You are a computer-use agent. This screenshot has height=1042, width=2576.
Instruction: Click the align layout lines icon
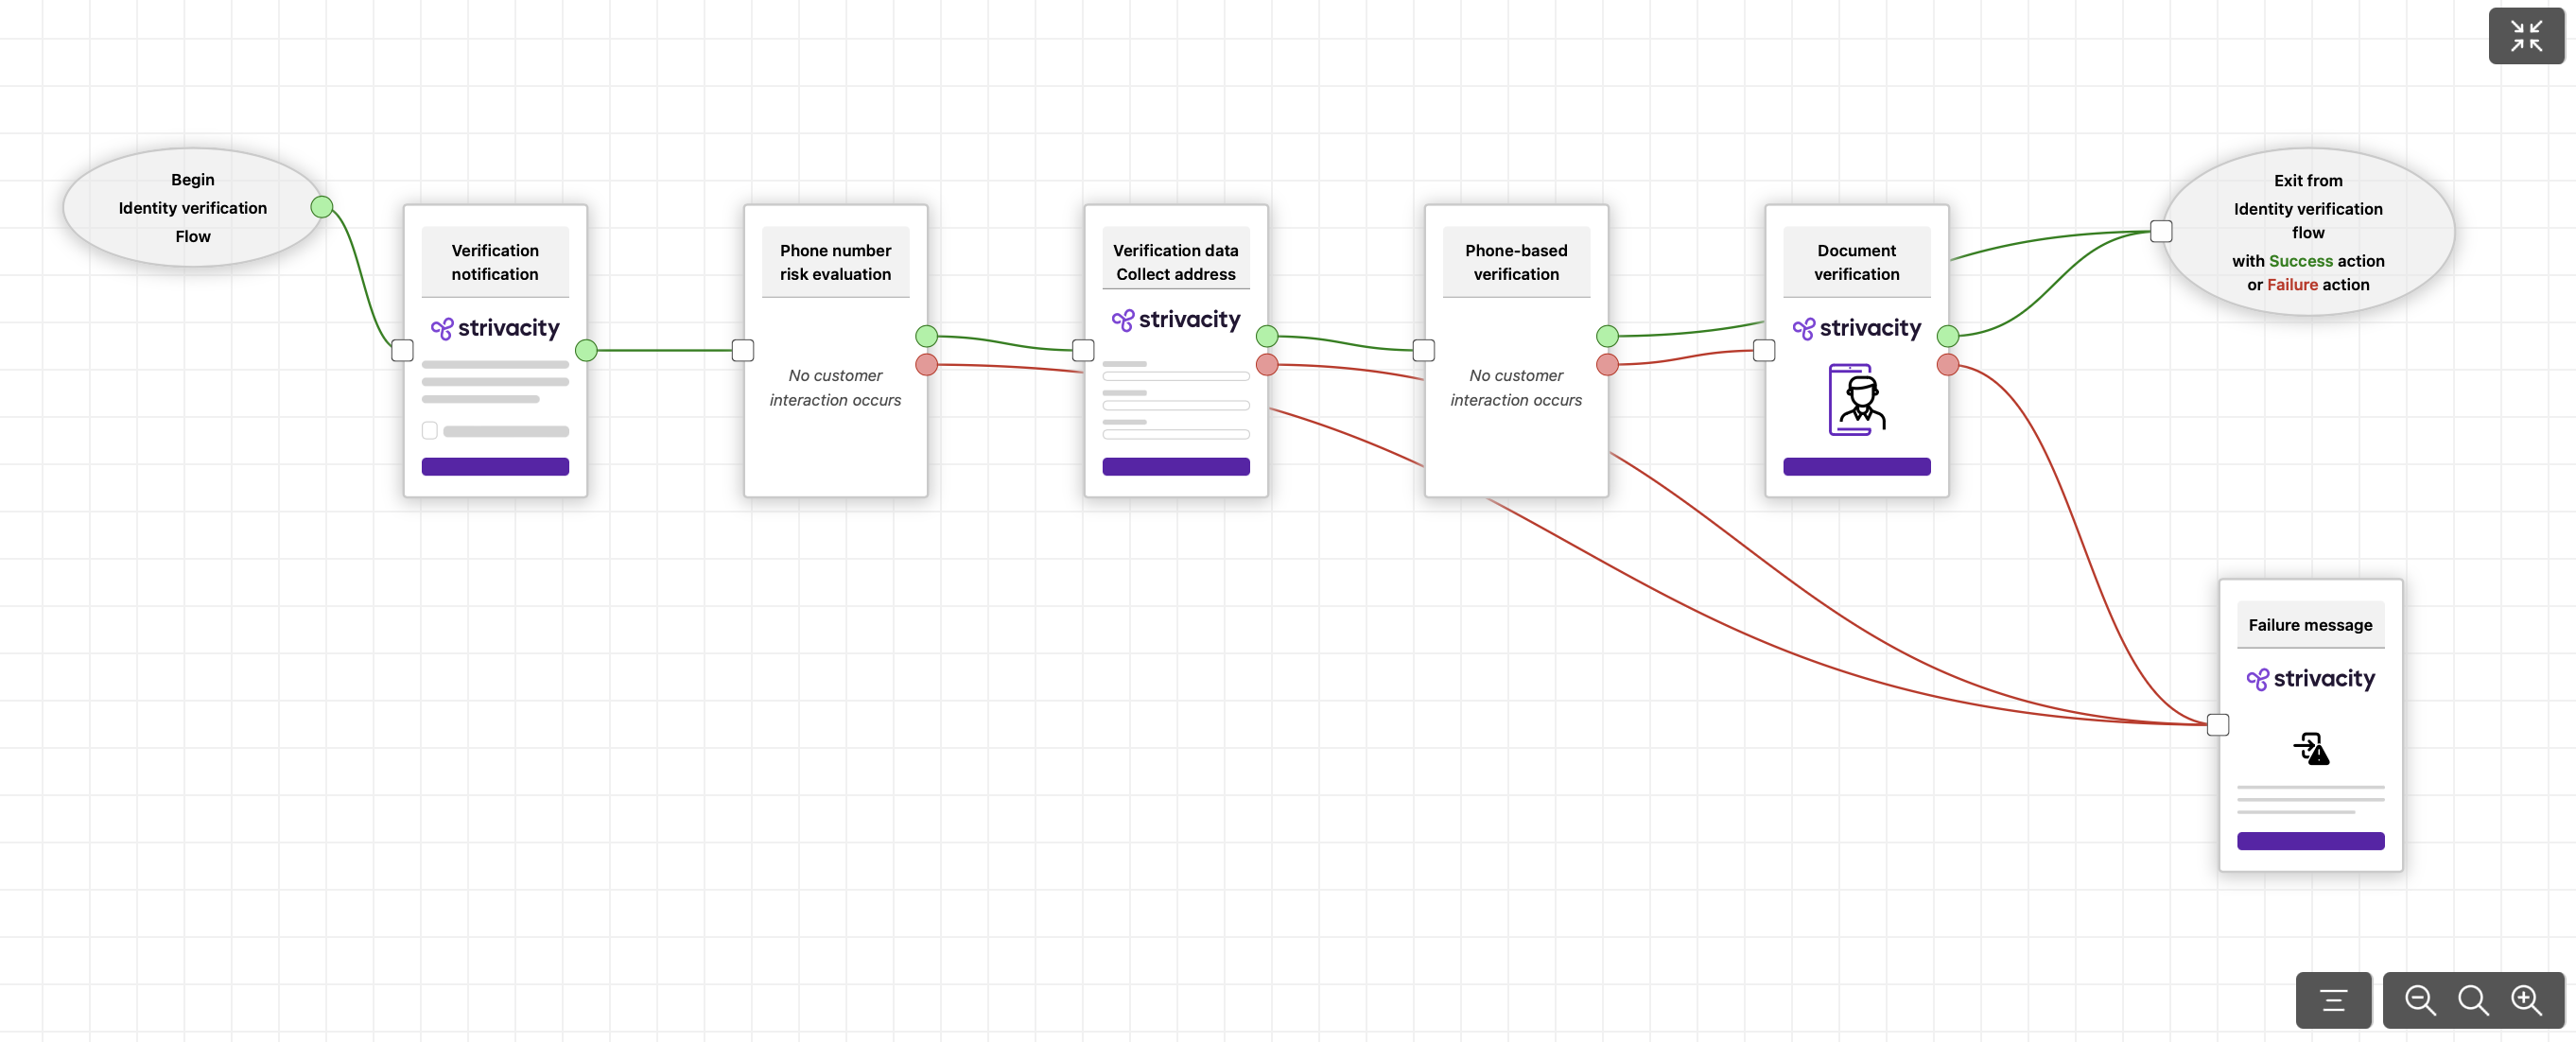2333,1000
